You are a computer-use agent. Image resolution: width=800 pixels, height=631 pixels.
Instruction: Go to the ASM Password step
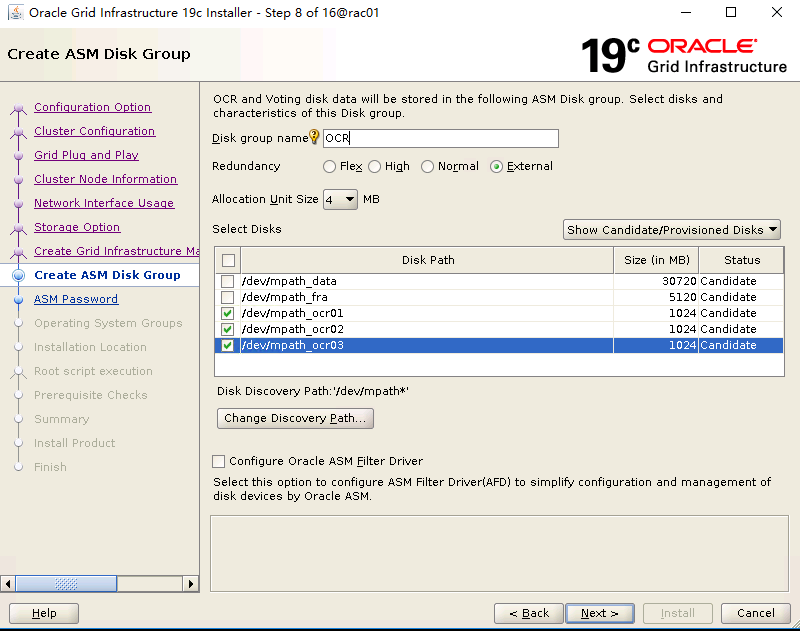click(76, 299)
